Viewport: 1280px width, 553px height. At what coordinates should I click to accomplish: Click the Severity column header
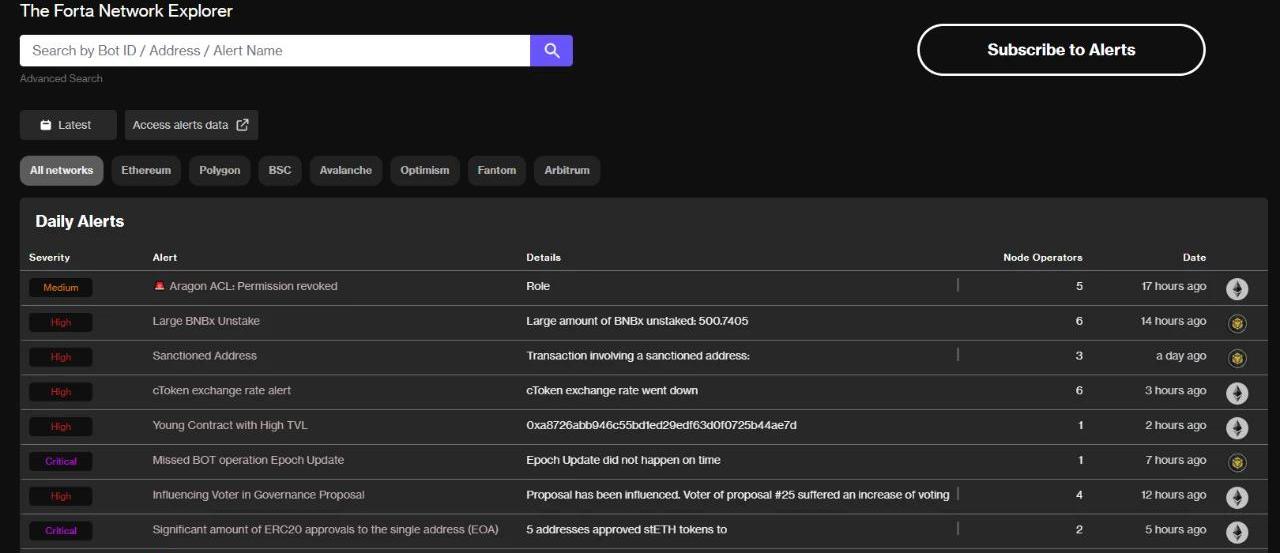coord(50,257)
